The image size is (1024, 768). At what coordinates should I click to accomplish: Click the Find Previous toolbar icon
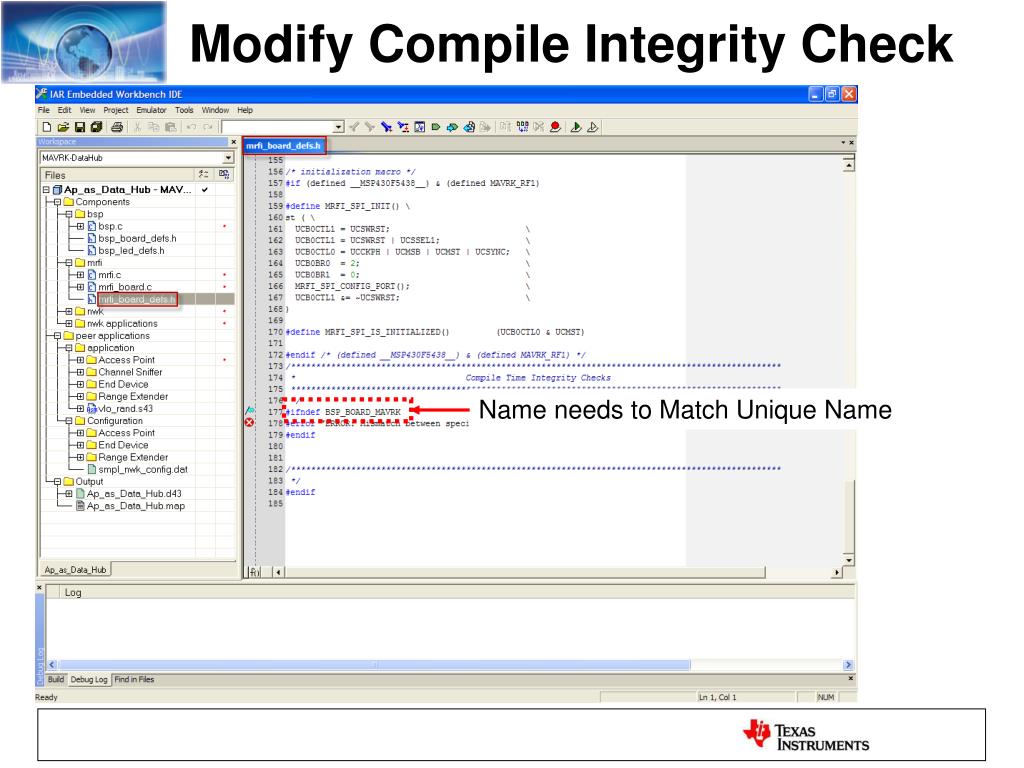[x=354, y=127]
